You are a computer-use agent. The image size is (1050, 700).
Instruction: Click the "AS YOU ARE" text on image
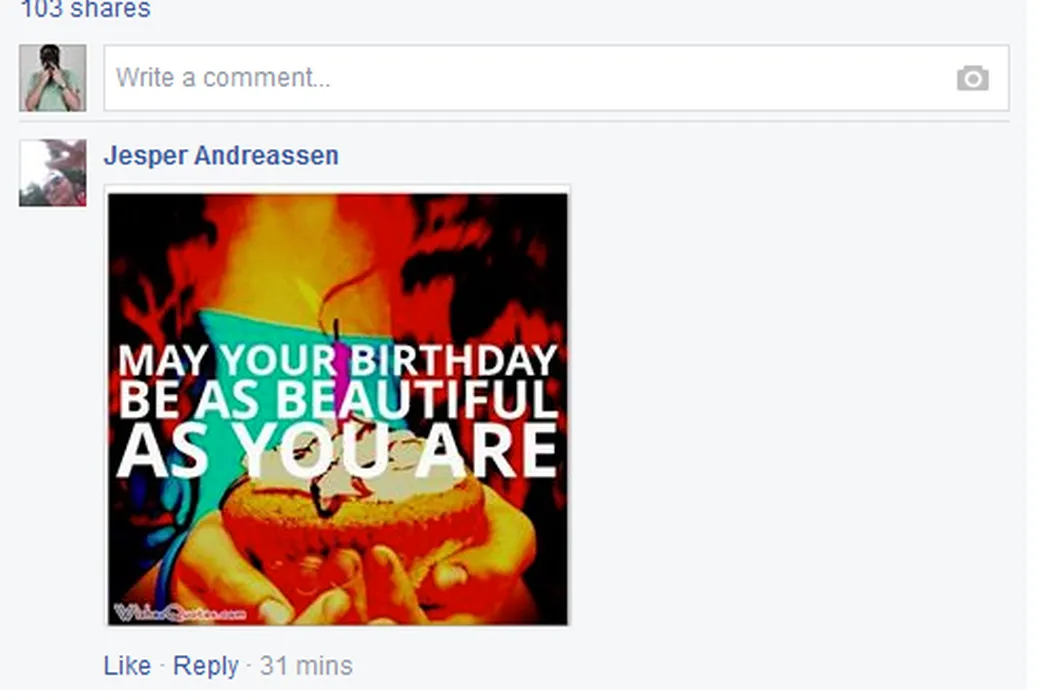point(337,452)
